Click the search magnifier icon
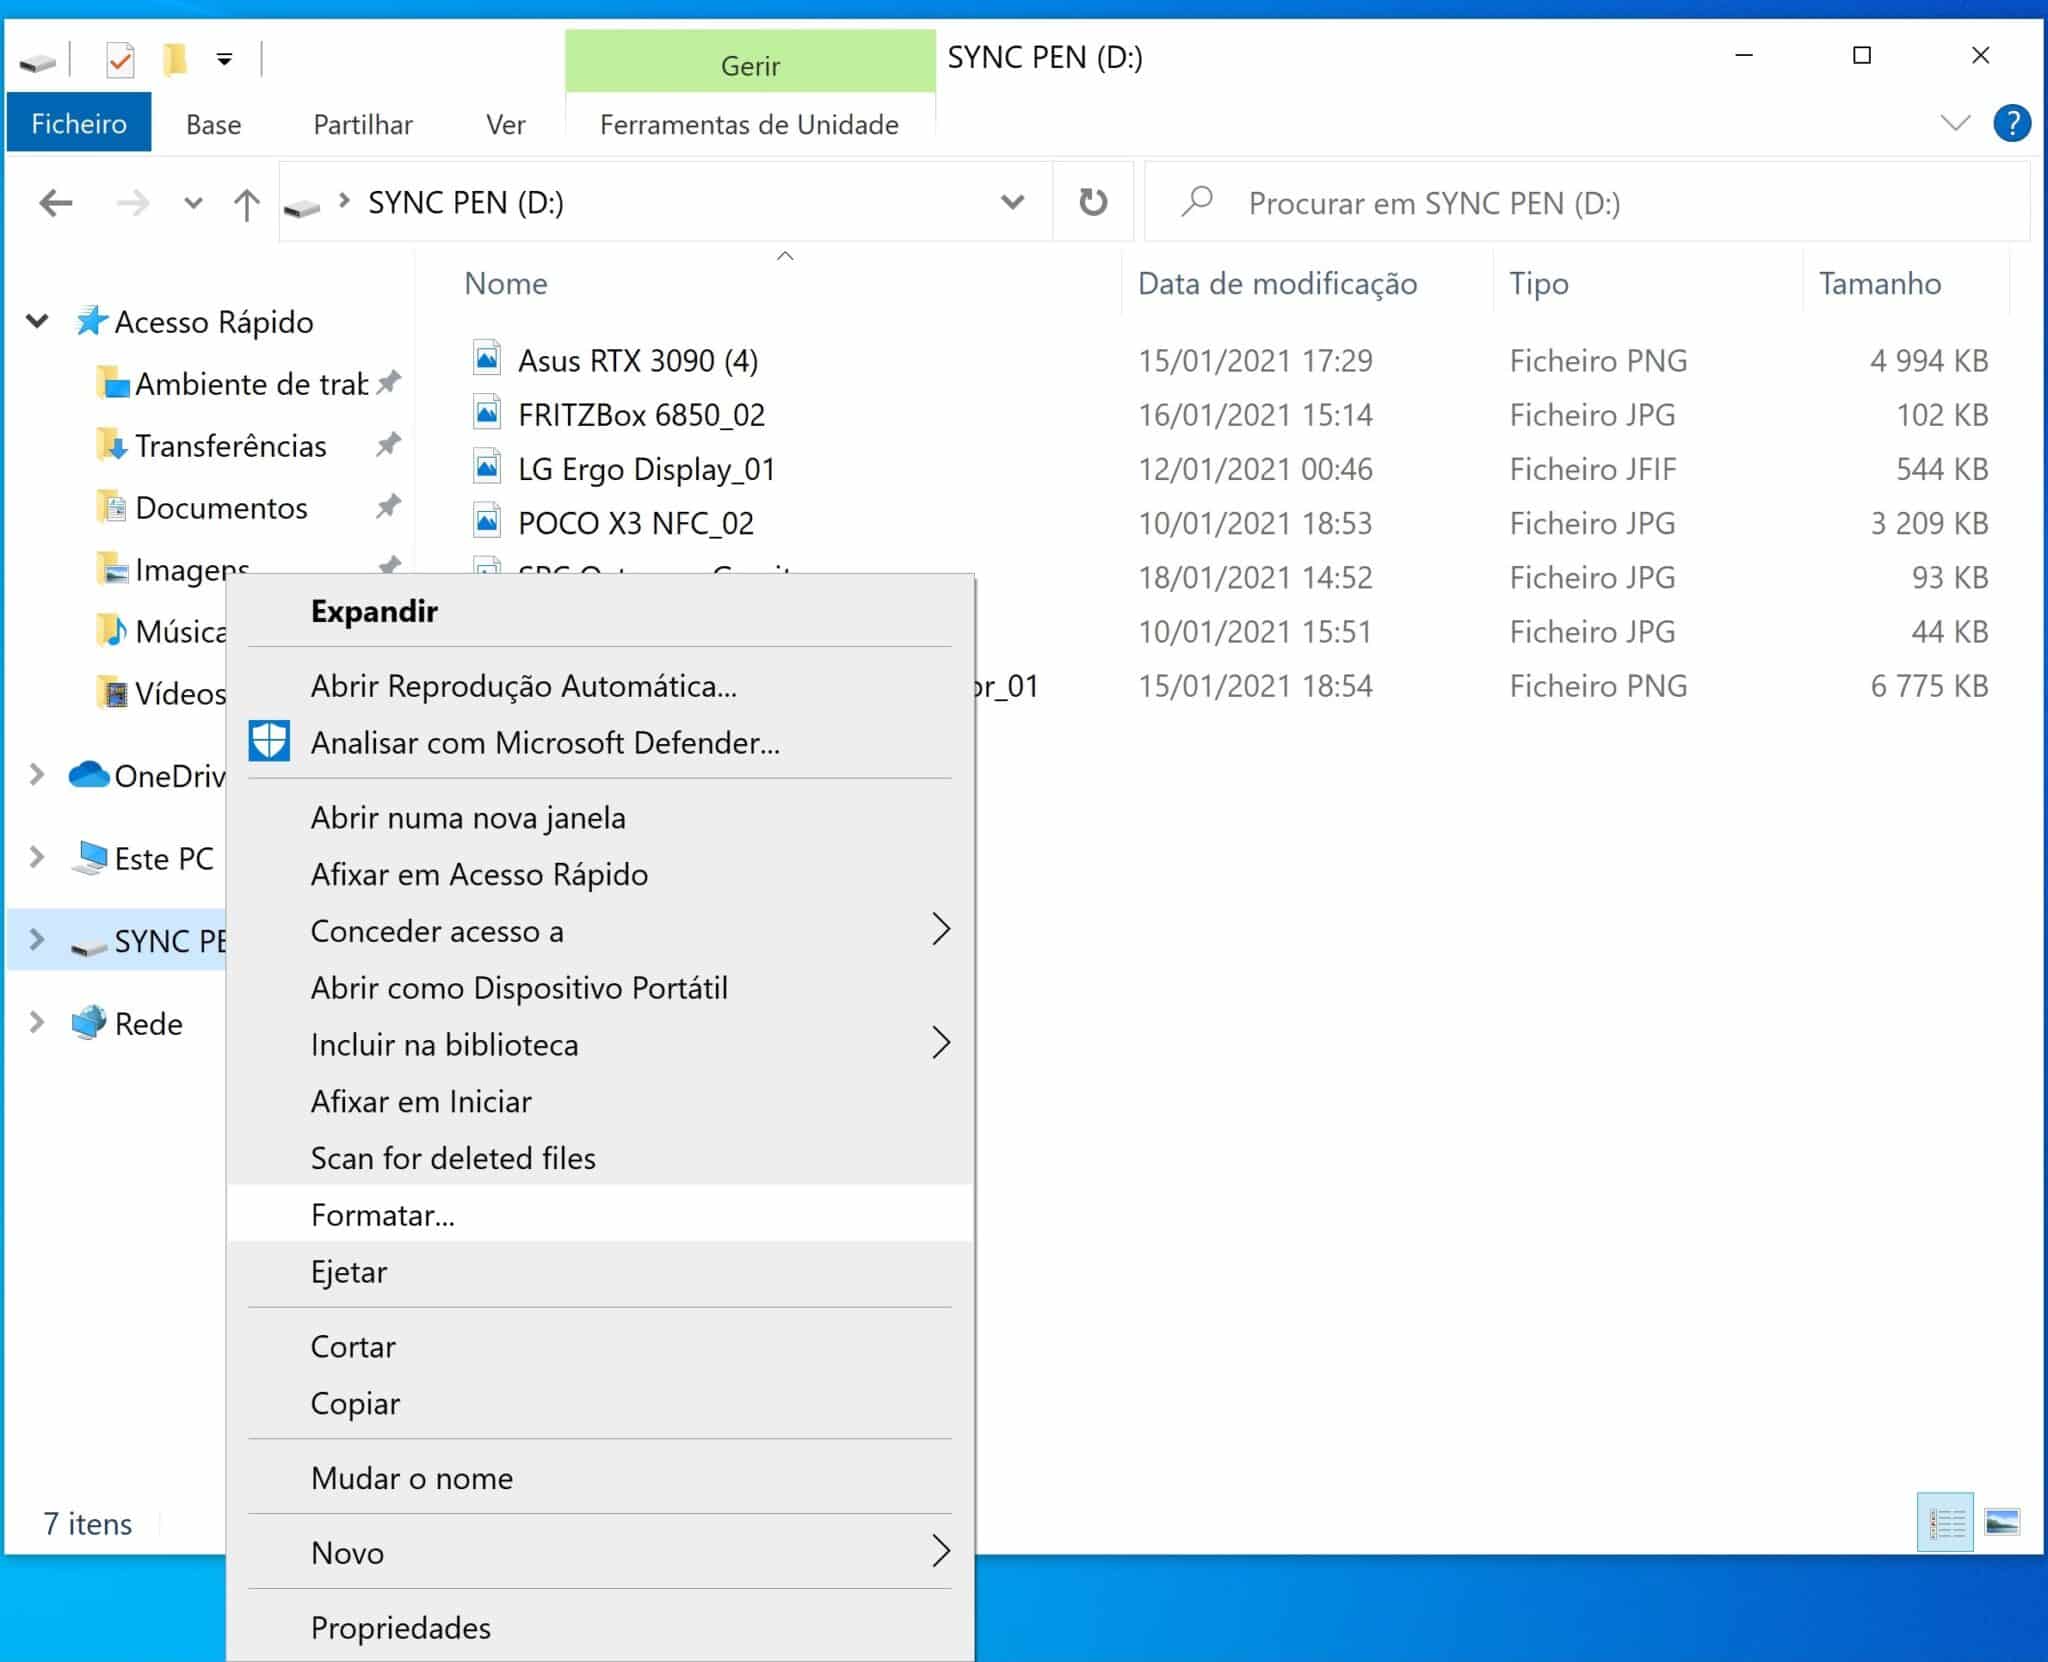The image size is (2048, 1662). (1197, 201)
